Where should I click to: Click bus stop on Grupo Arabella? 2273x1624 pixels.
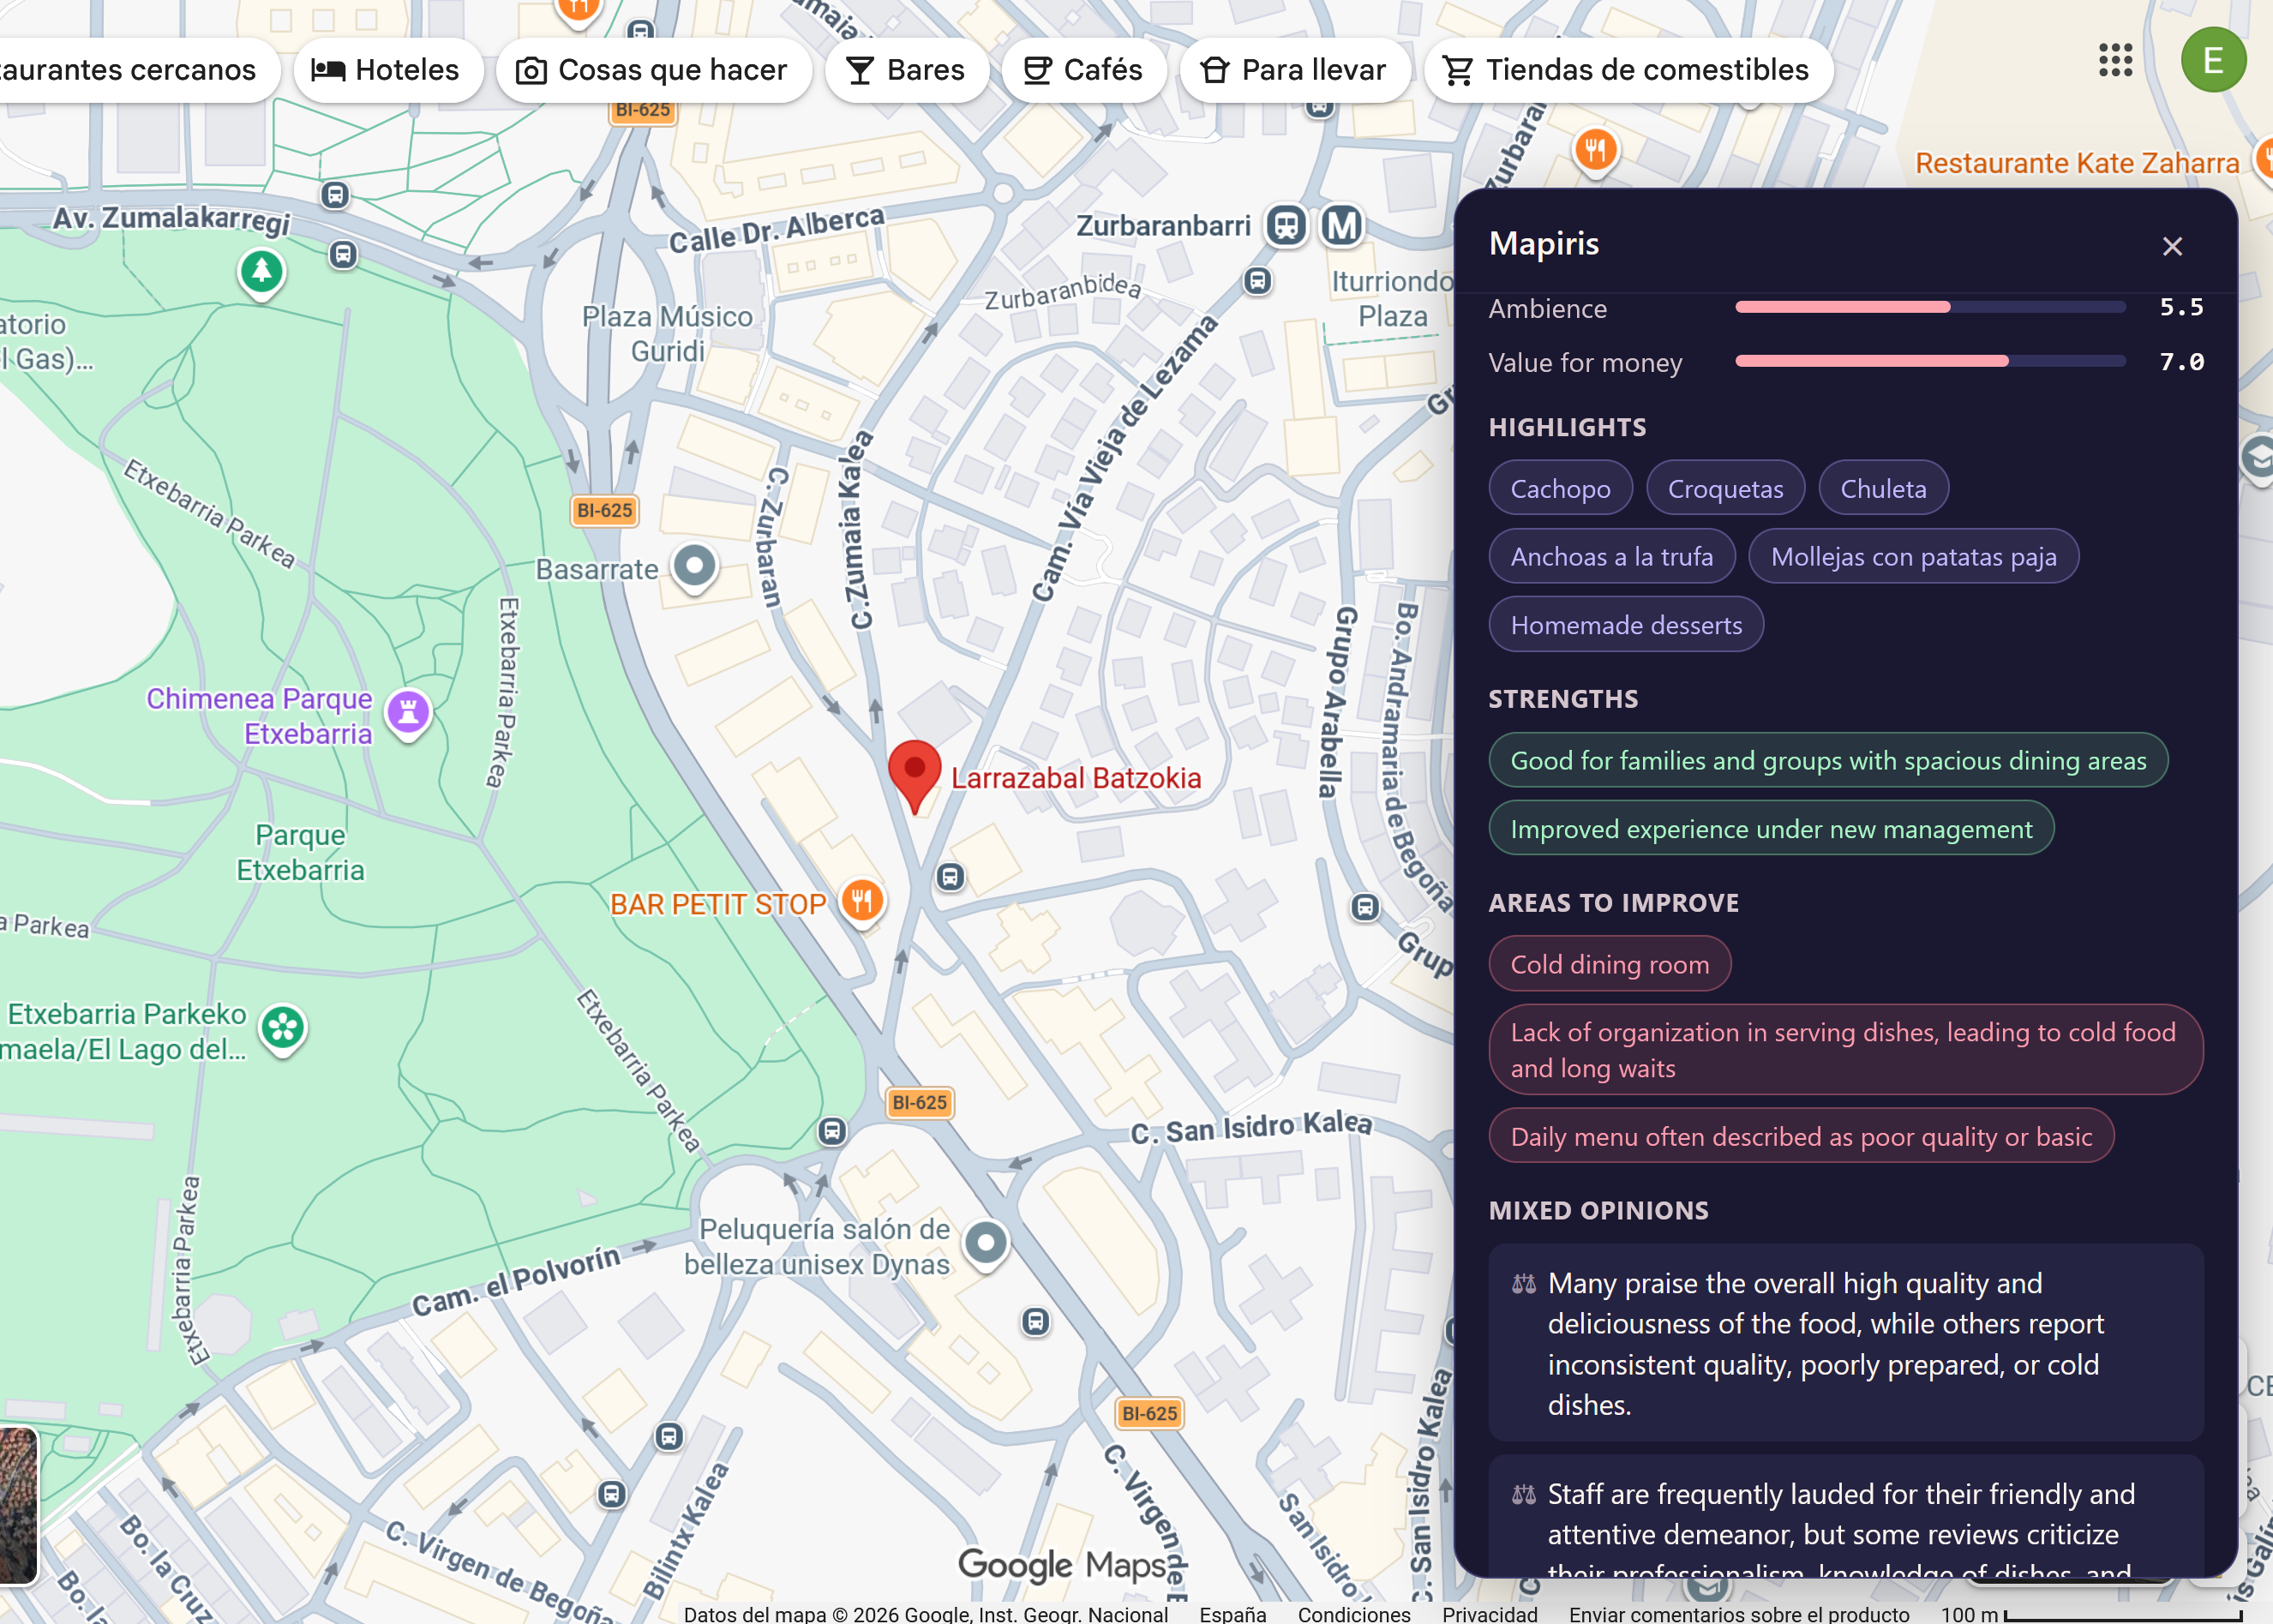[1365, 908]
